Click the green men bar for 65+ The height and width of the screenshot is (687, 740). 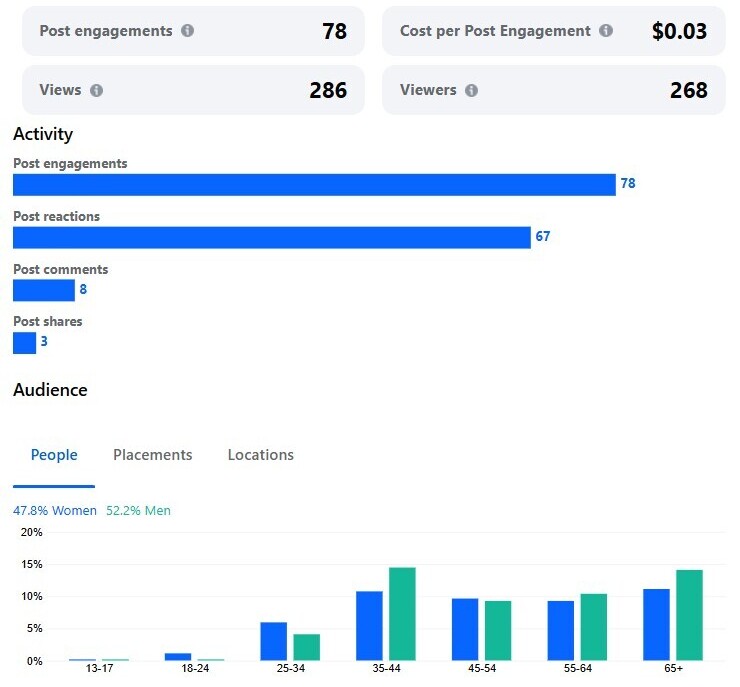click(689, 615)
